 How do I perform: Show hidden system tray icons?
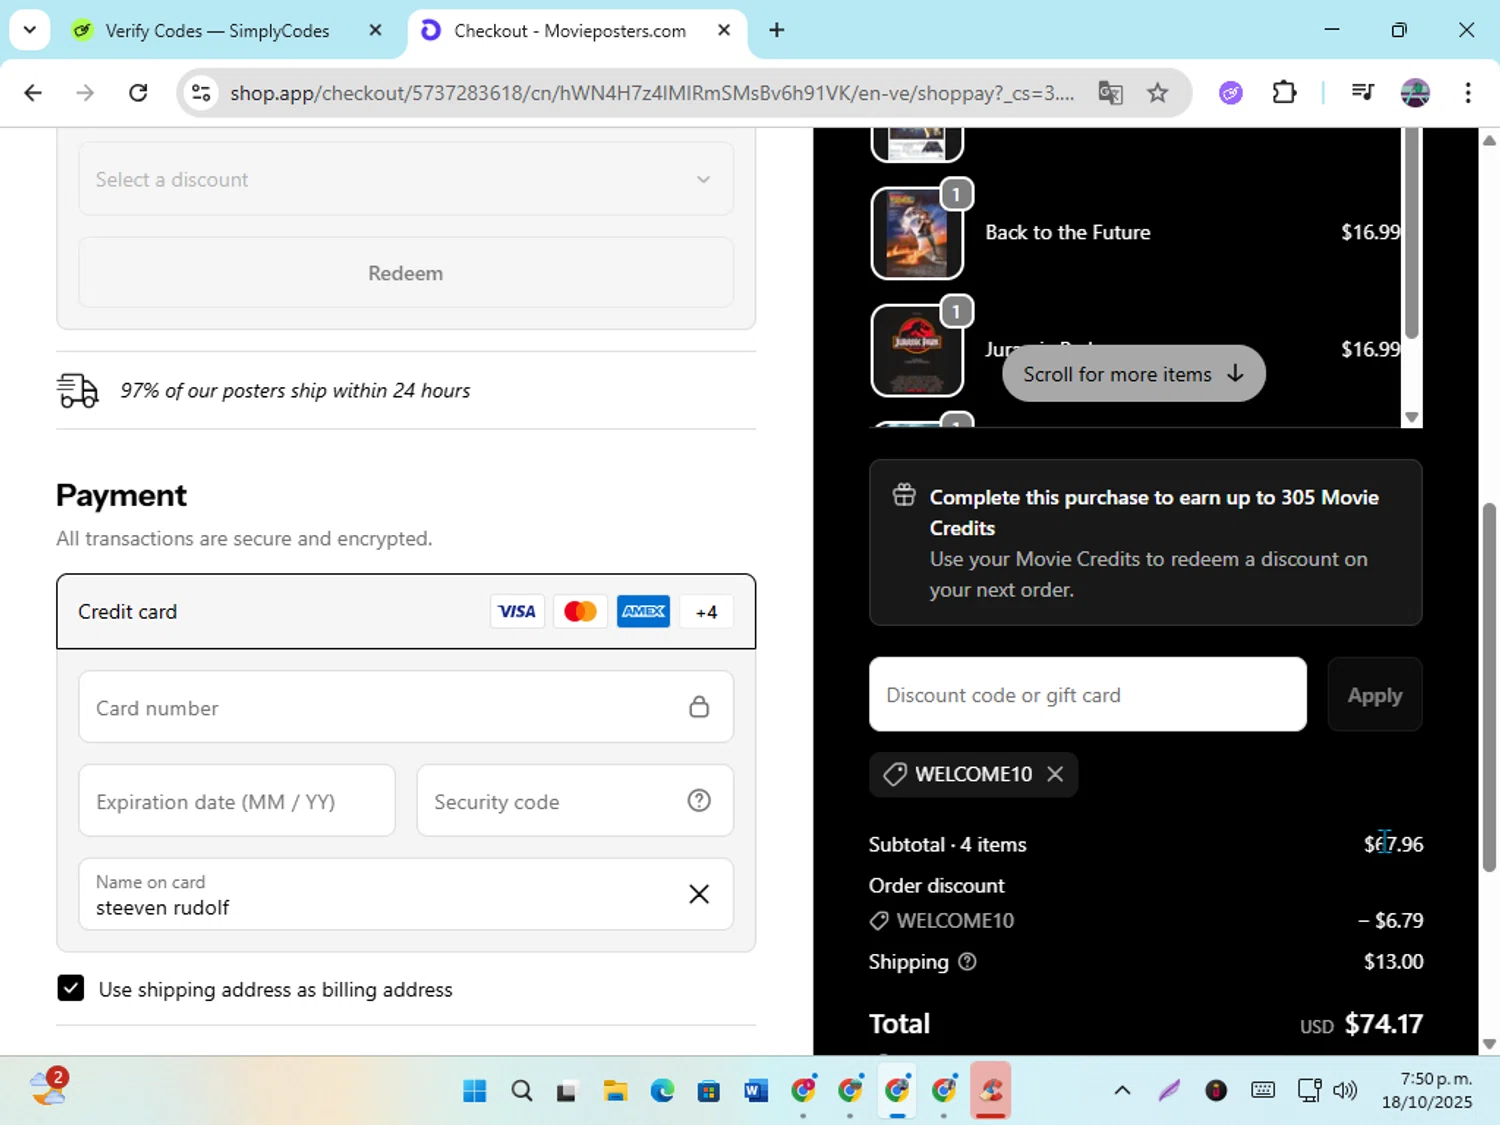click(1122, 1090)
